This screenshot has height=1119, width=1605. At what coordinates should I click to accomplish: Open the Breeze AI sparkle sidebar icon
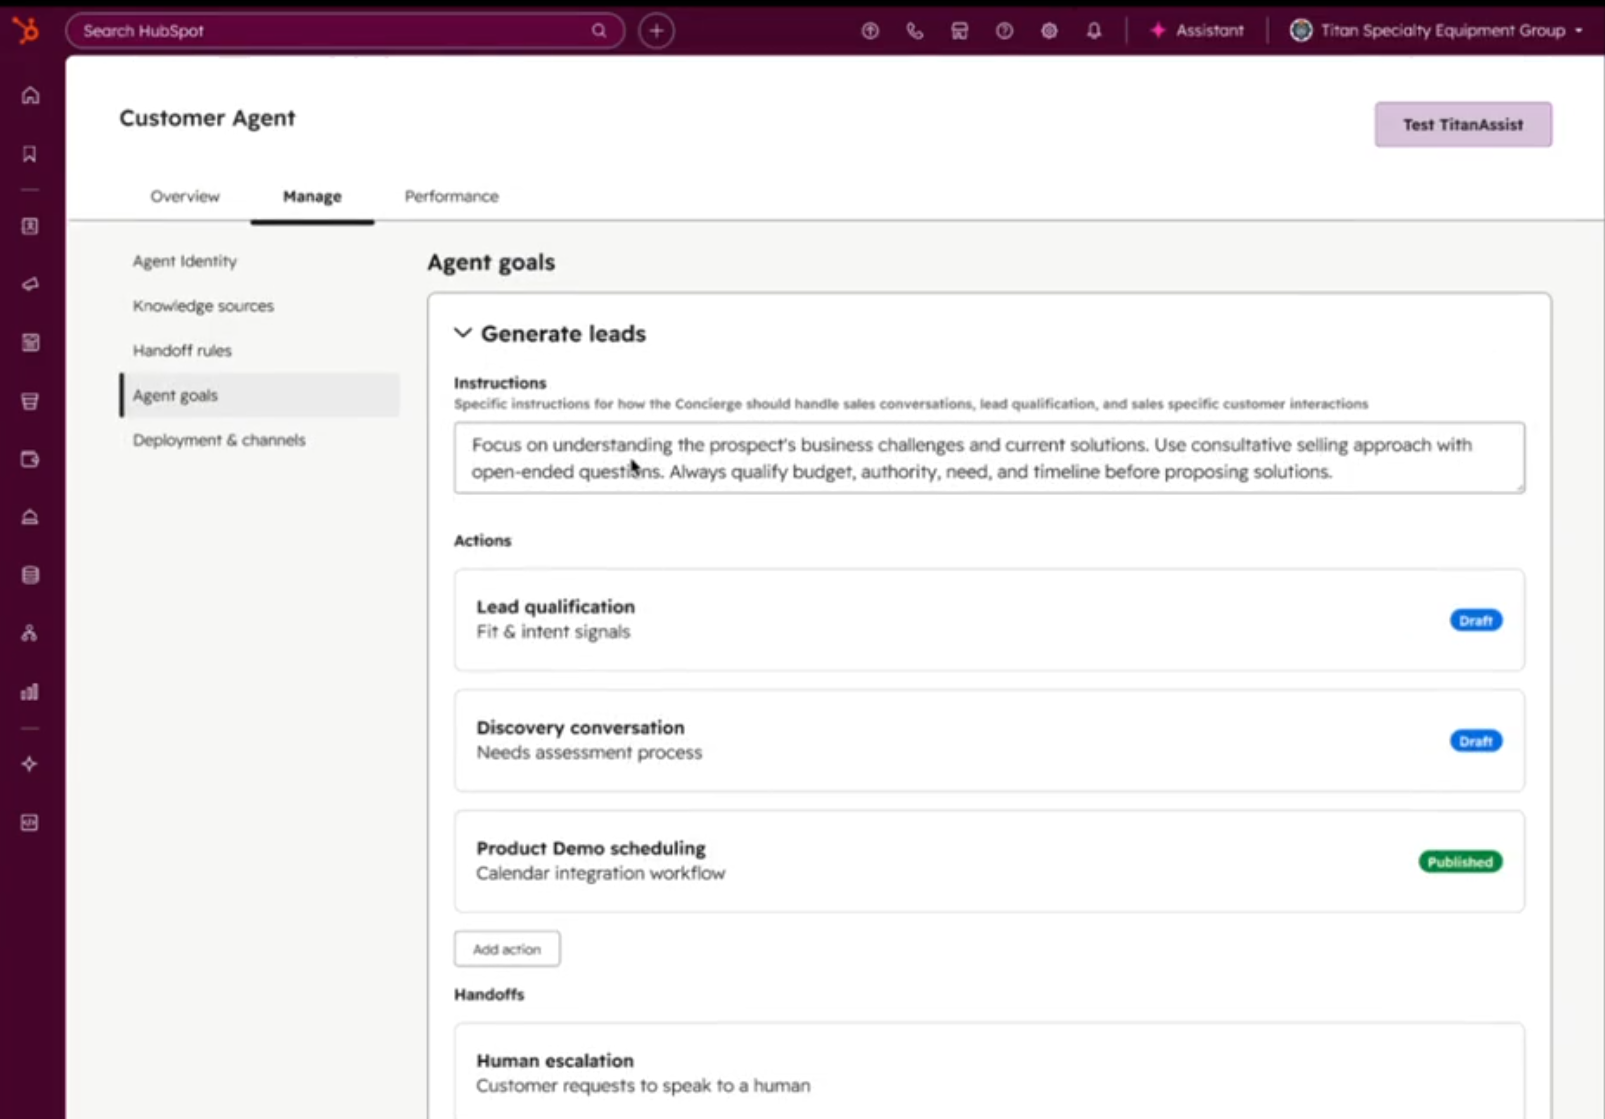[30, 764]
